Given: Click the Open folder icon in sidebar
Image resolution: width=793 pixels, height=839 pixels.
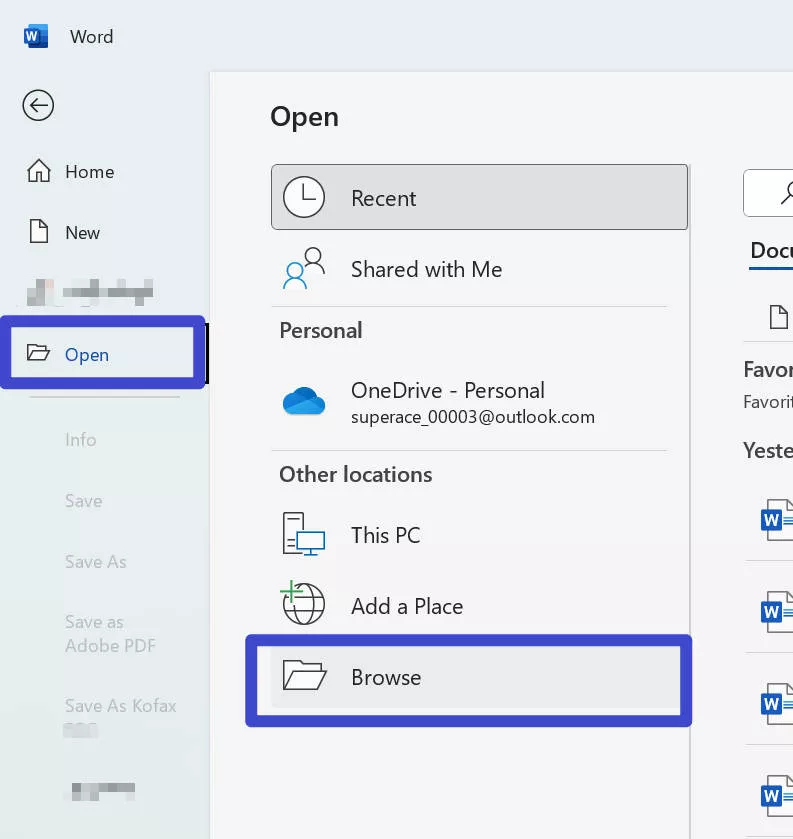Looking at the screenshot, I should click(x=38, y=353).
